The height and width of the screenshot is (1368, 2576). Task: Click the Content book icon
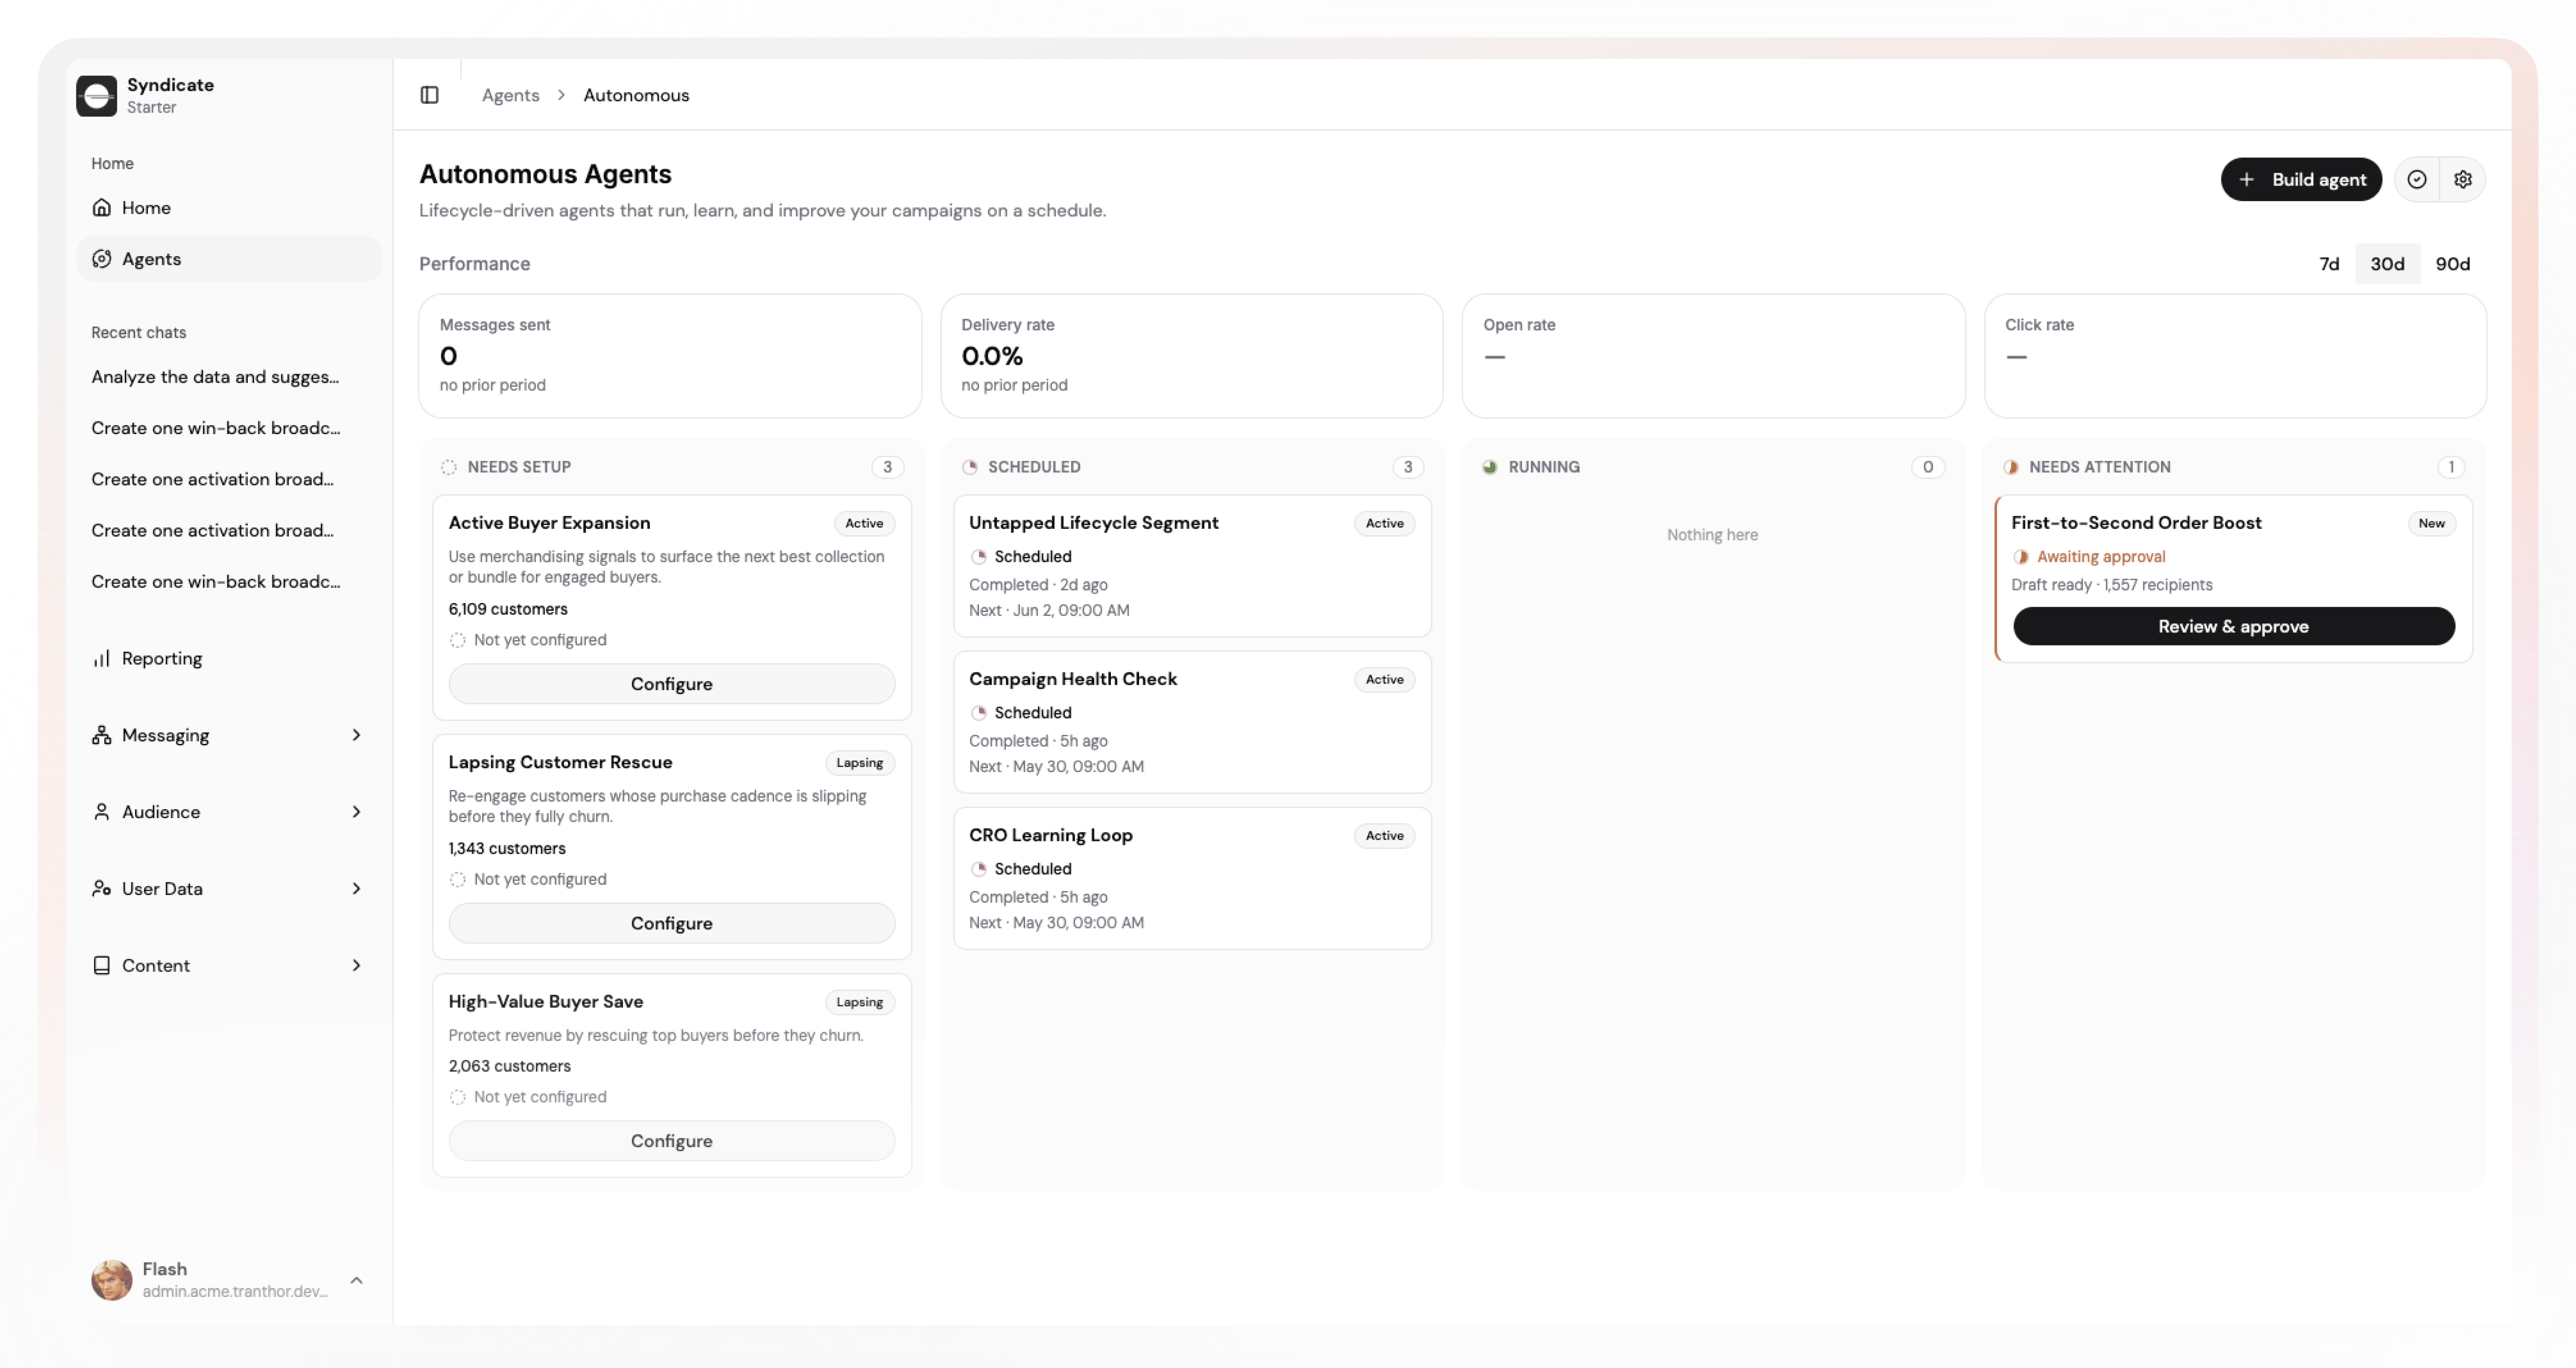pos(101,965)
